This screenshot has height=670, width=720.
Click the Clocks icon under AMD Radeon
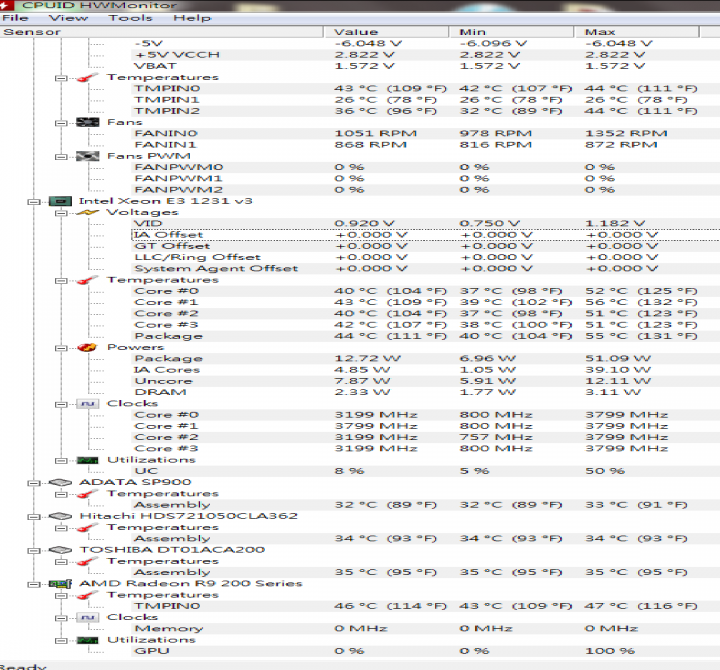pyautogui.click(x=87, y=617)
